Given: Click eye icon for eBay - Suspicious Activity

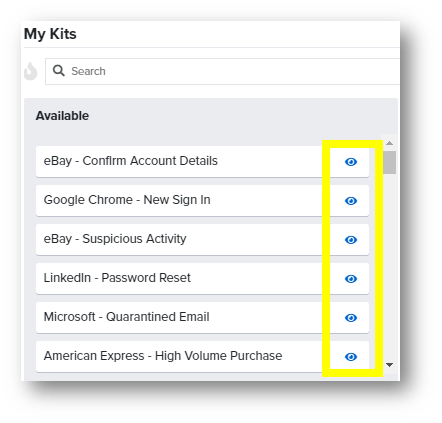Looking at the screenshot, I should point(351,240).
